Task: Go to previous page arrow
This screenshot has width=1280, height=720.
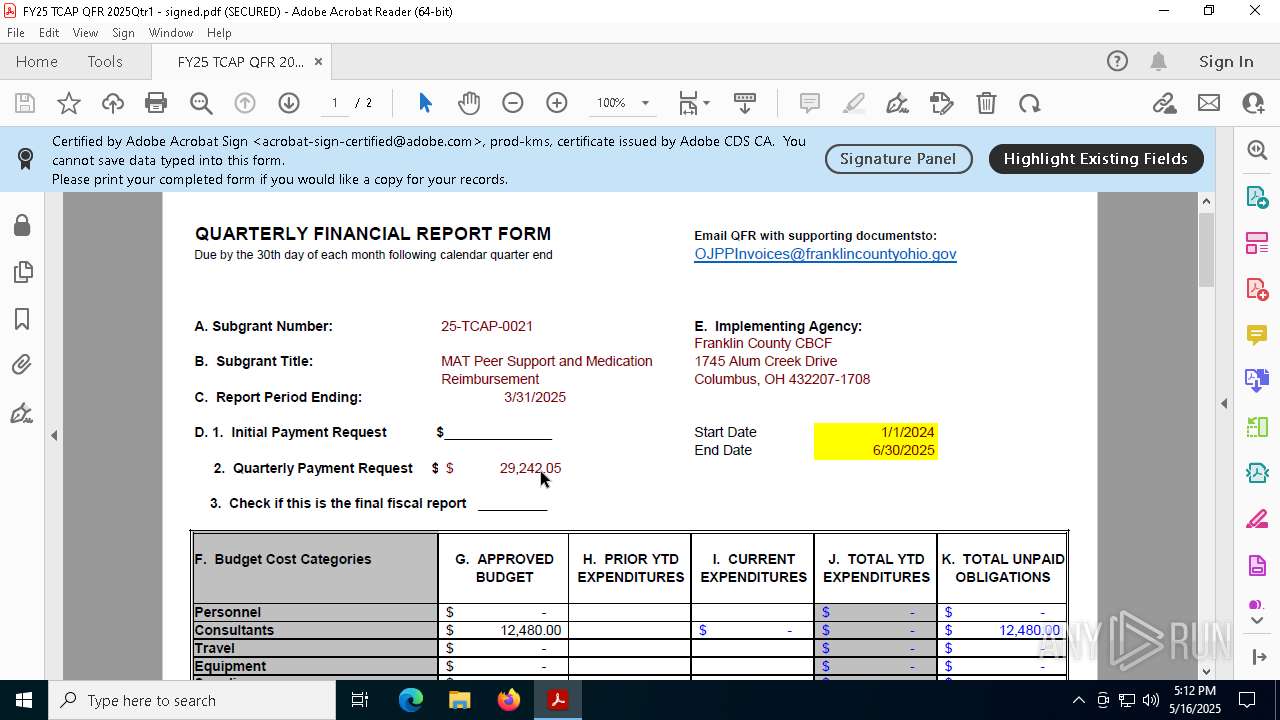Action: pos(245,103)
